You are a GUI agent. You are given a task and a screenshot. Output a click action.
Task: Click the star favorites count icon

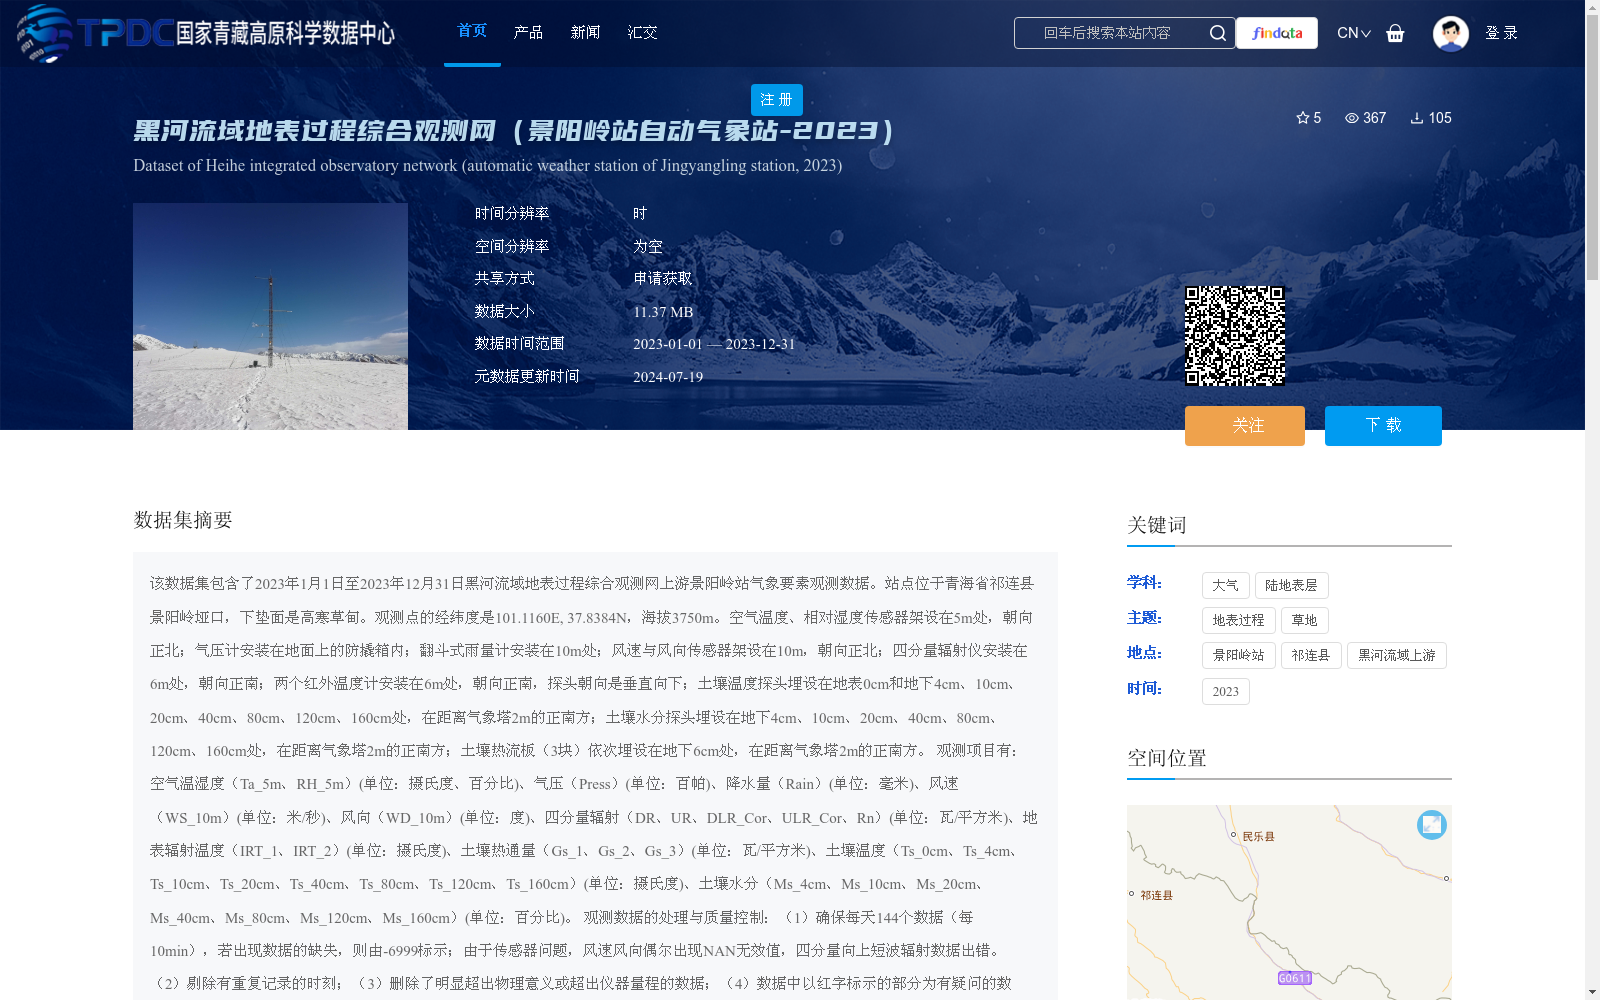tap(1303, 118)
